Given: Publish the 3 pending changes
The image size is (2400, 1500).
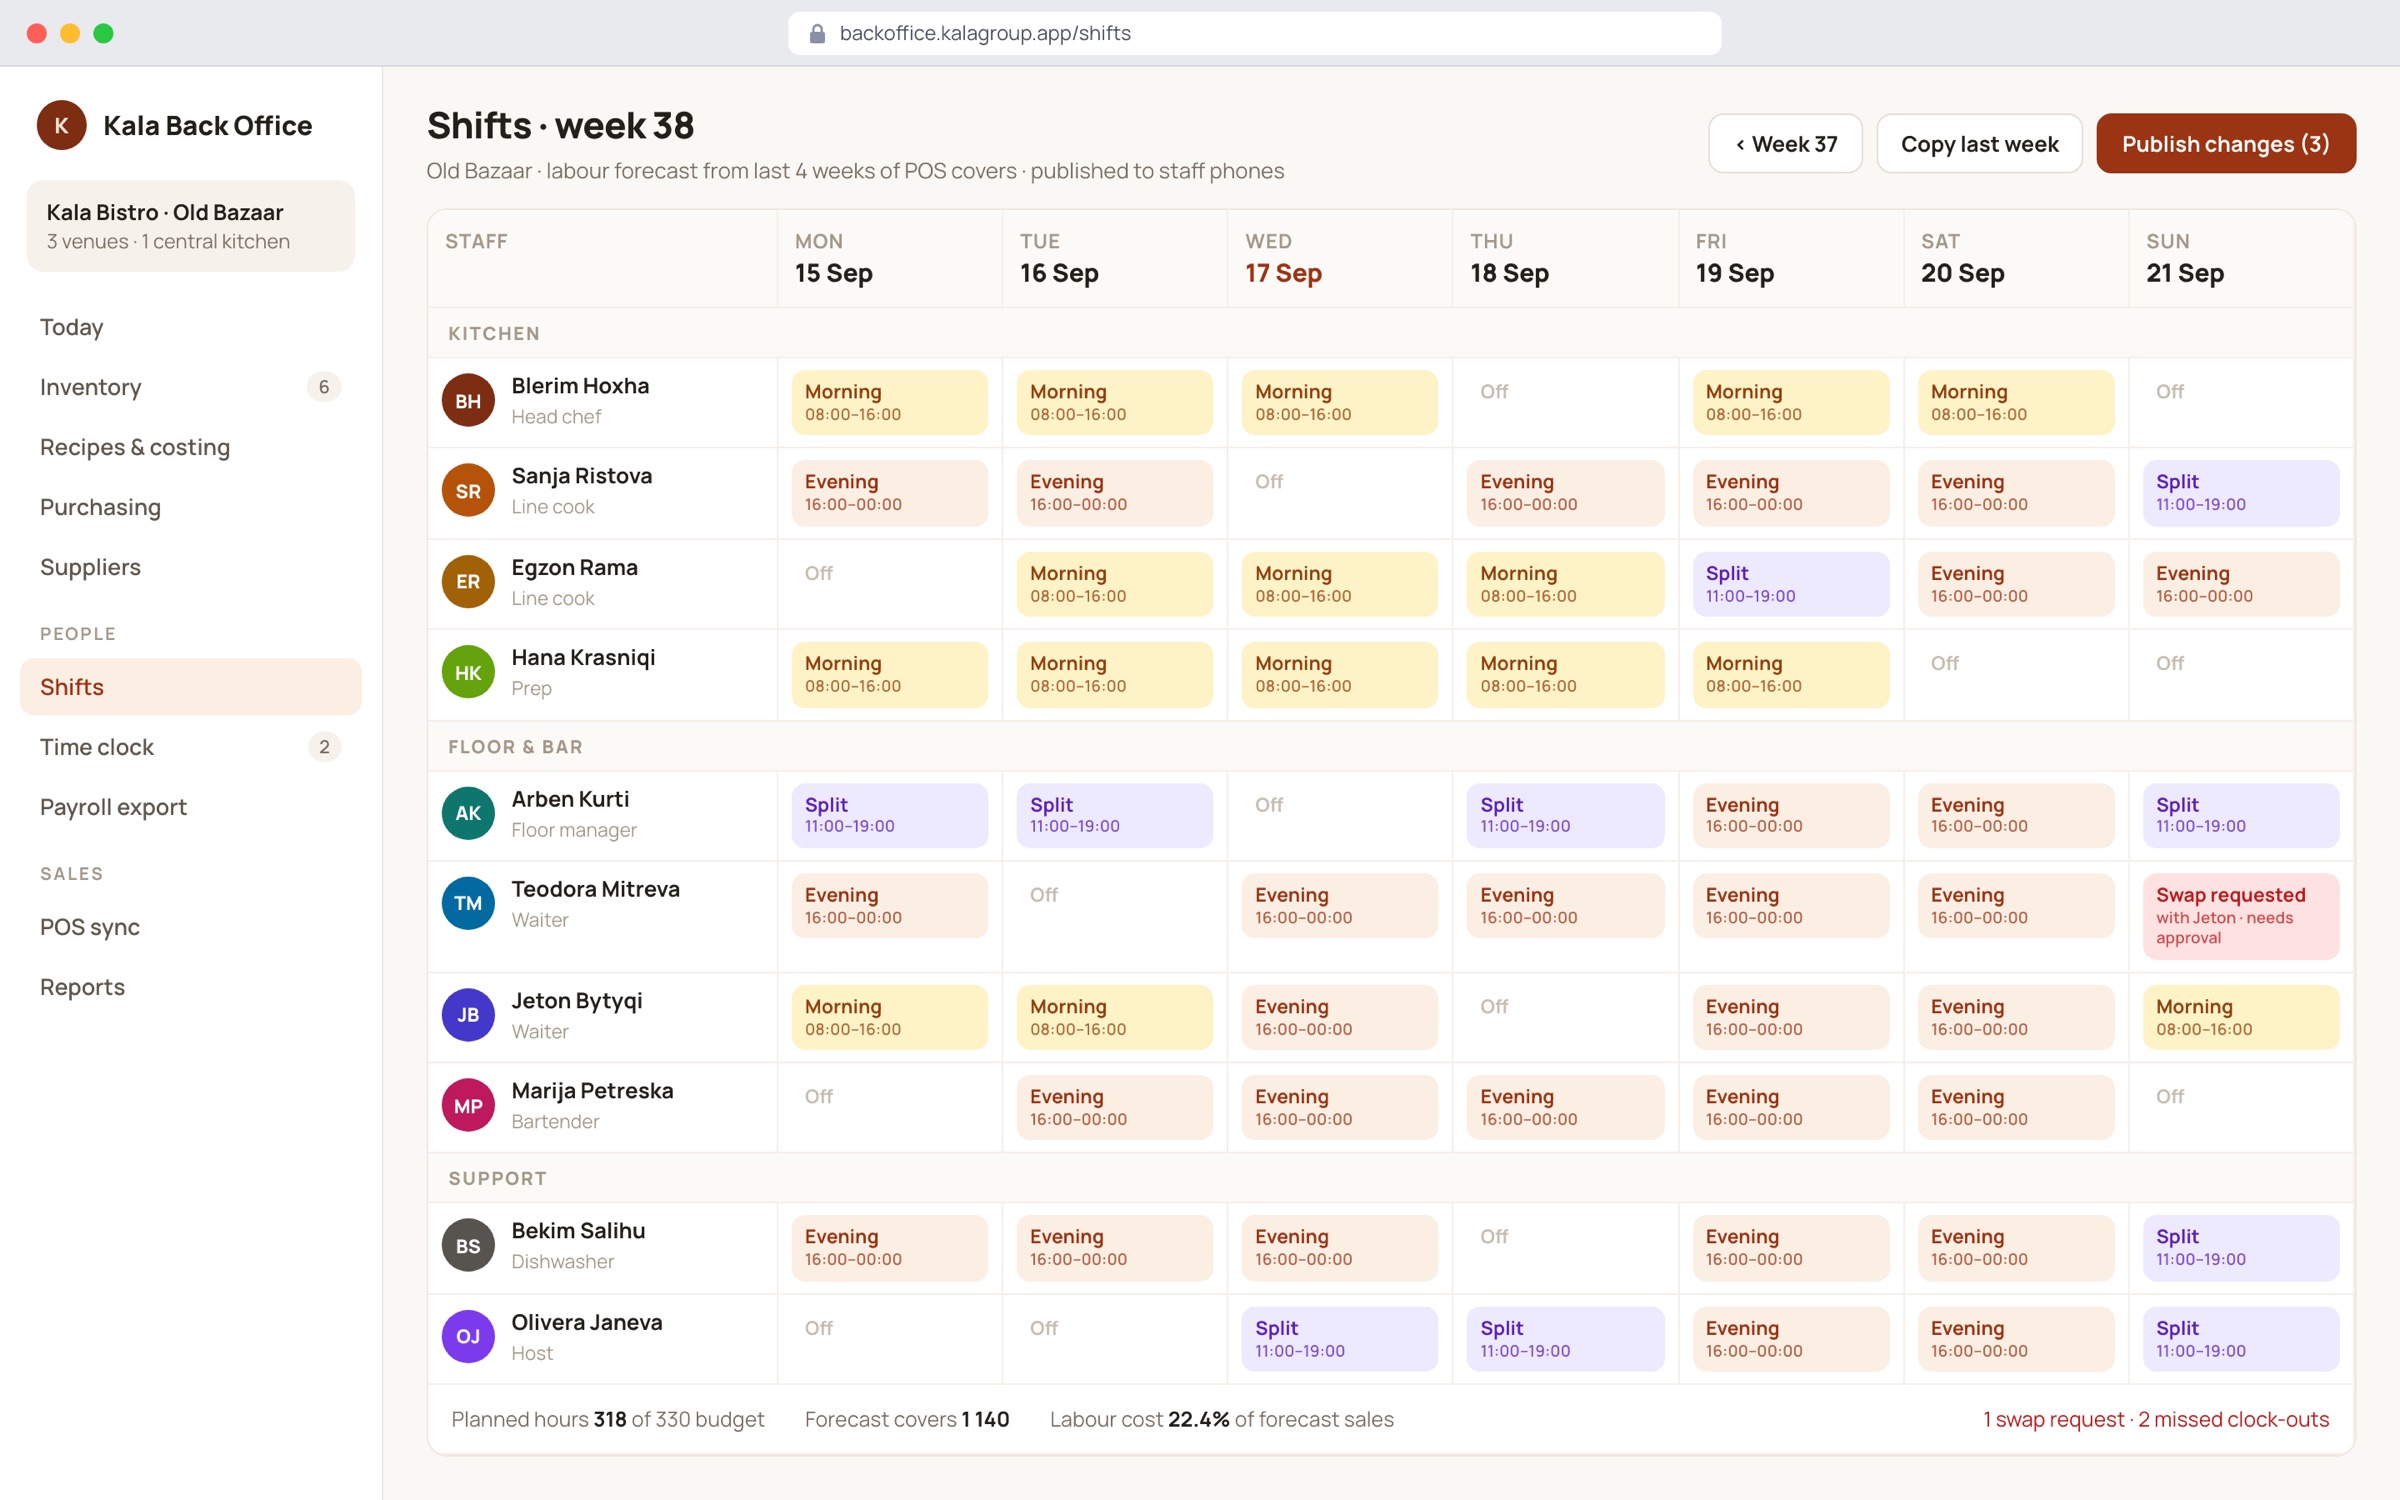Looking at the screenshot, I should click(2226, 144).
